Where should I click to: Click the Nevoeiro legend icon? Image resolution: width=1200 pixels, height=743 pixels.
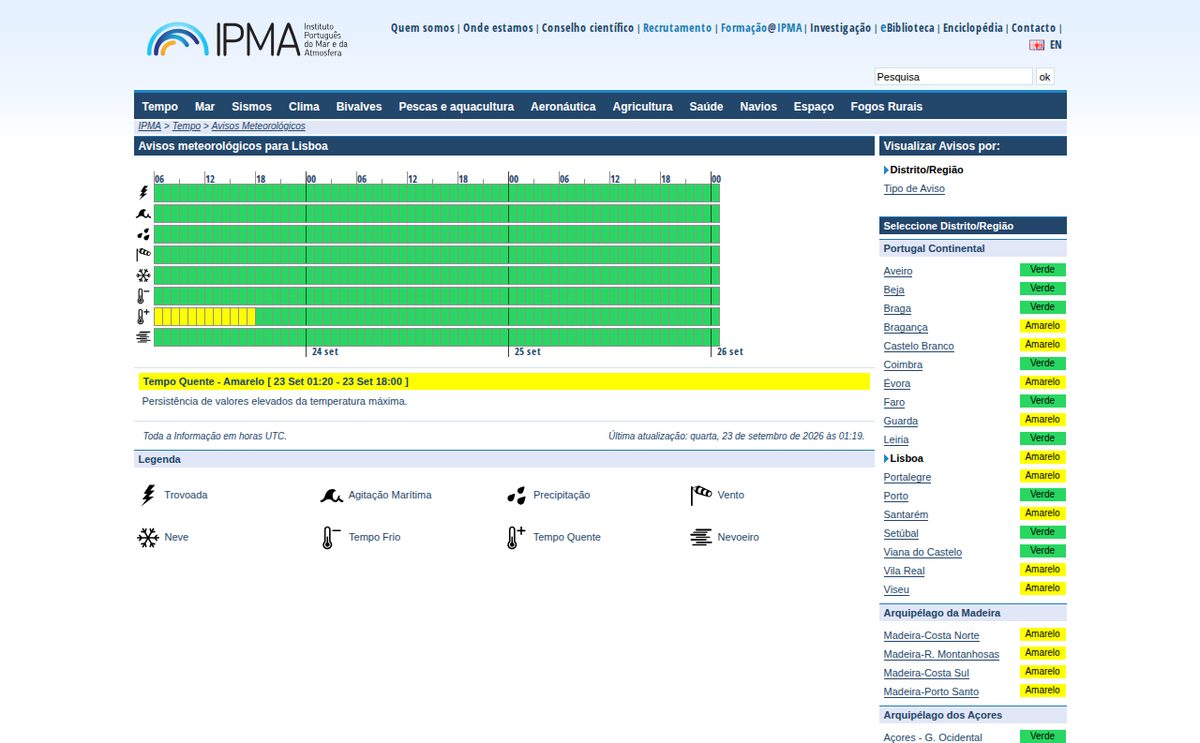click(701, 537)
